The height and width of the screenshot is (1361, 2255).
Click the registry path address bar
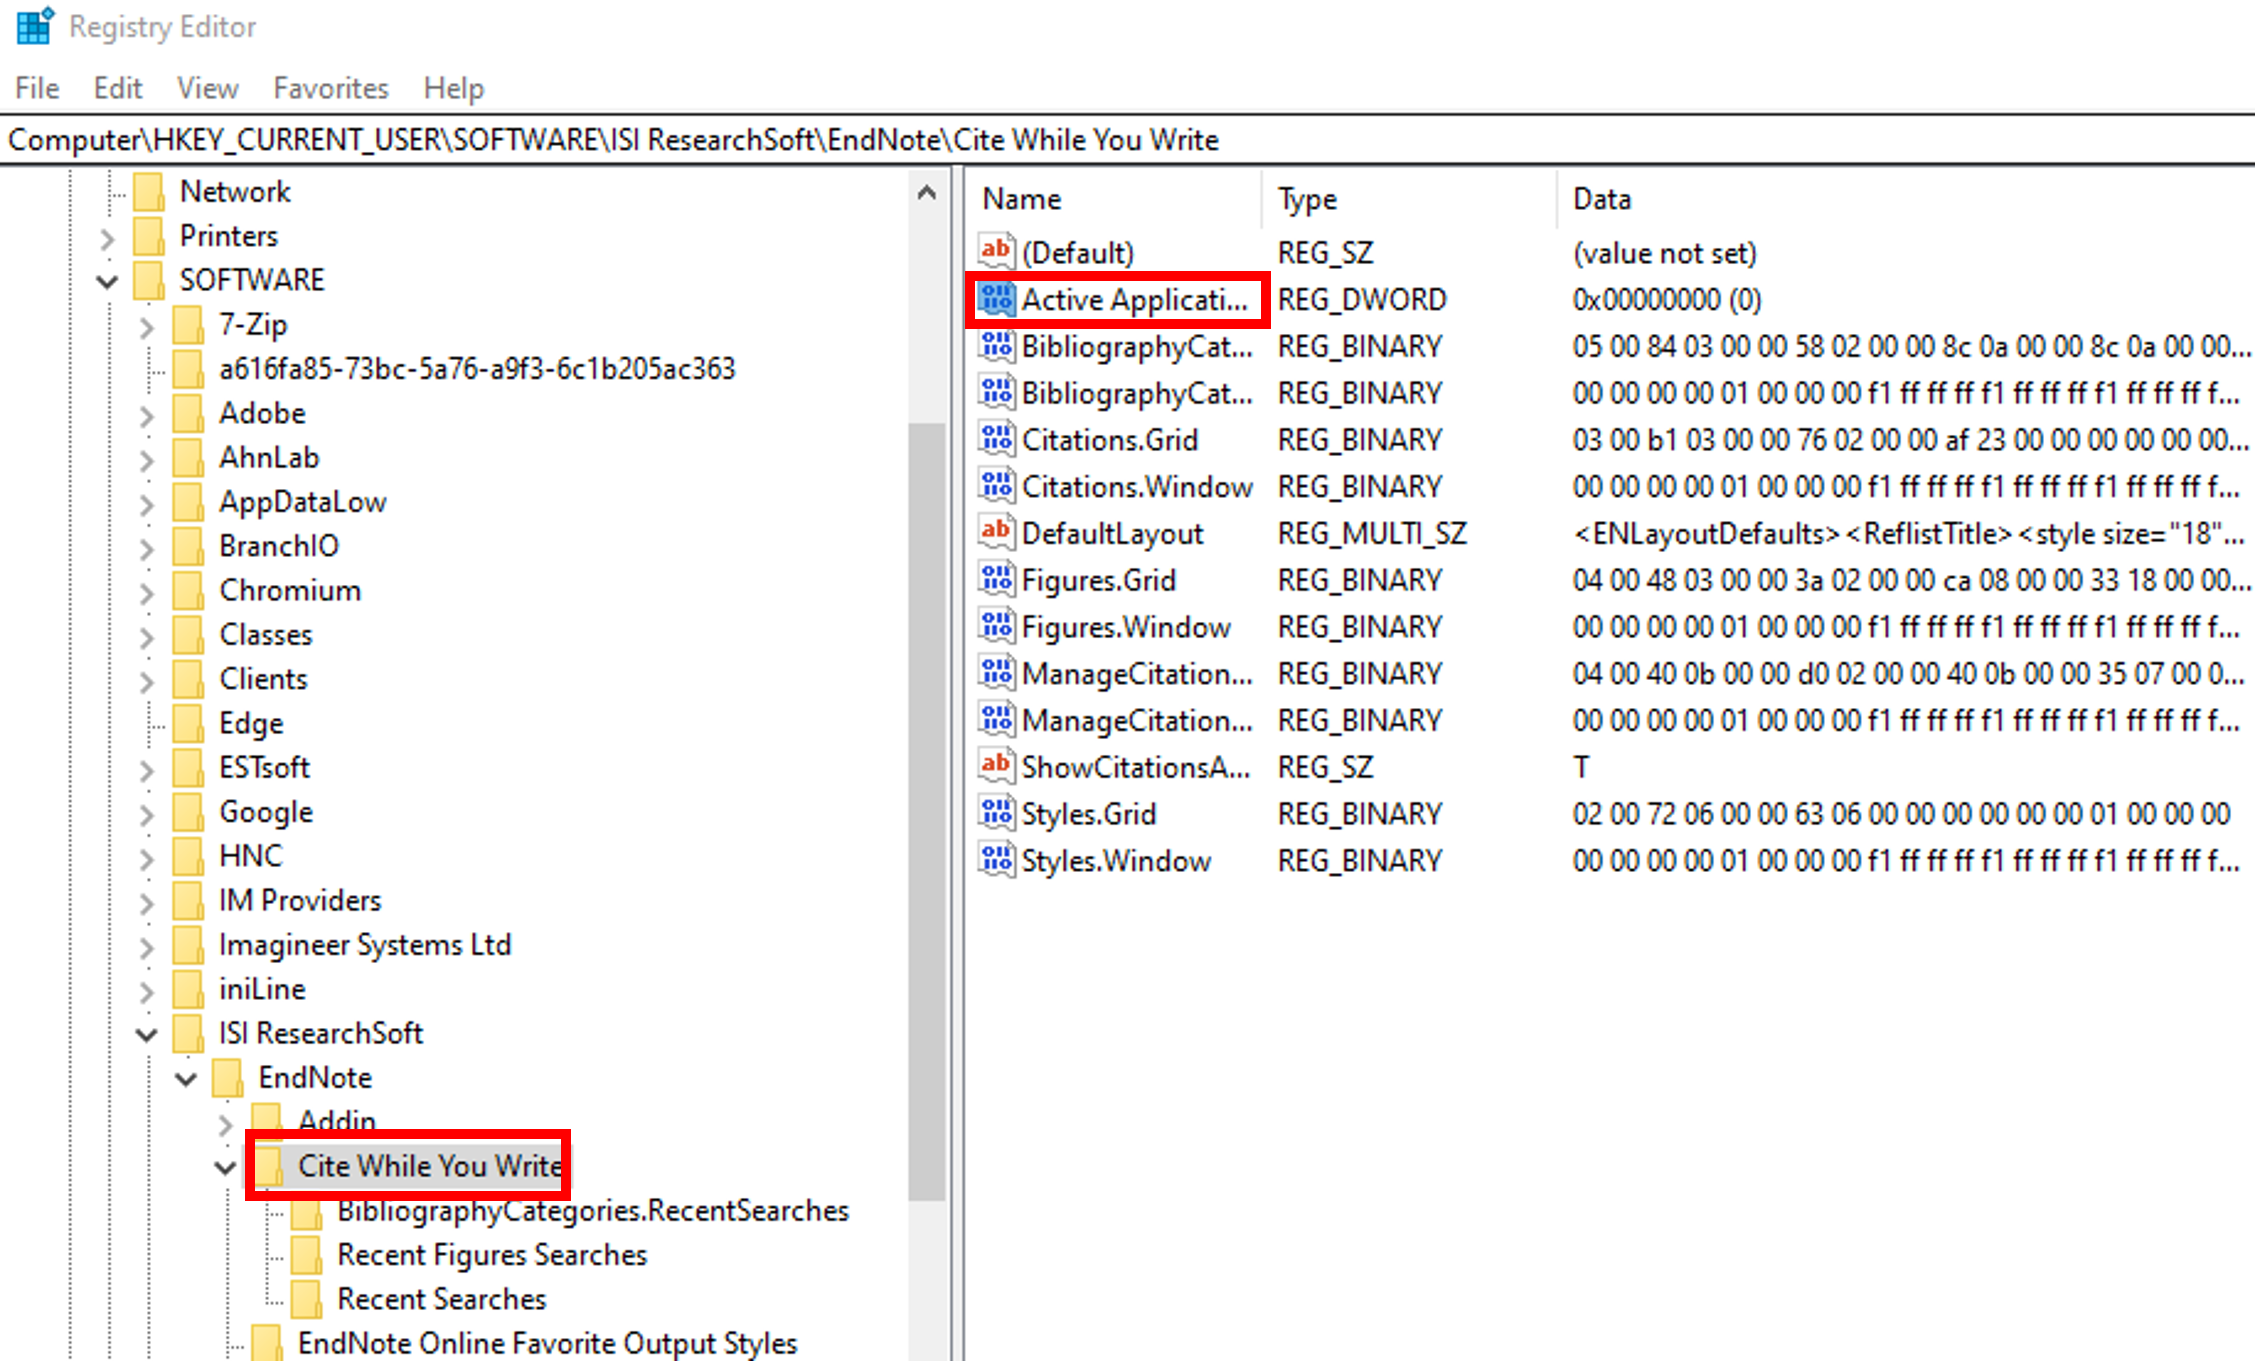click(1128, 140)
